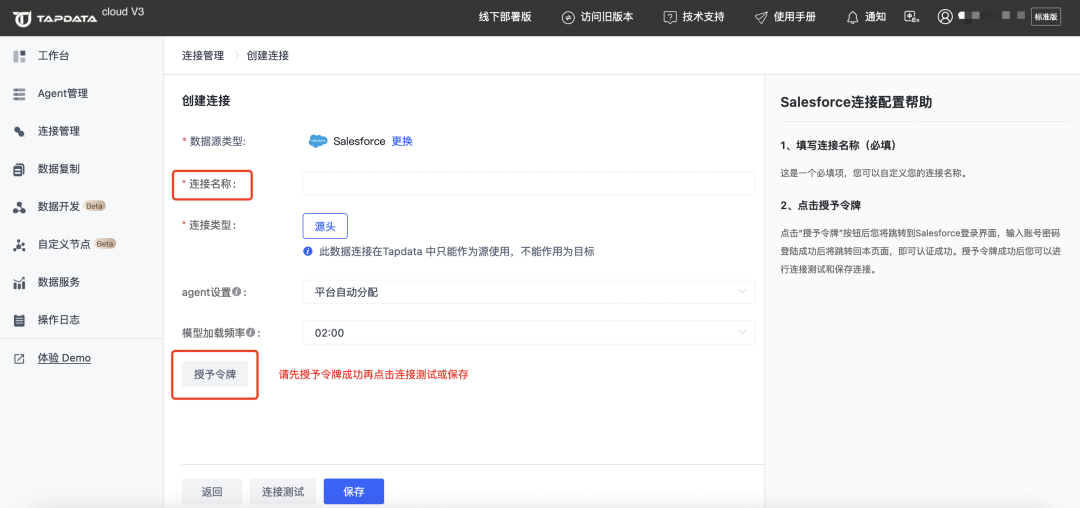Image resolution: width=1080 pixels, height=508 pixels.
Task: Click the 工作台 dashboard icon
Action: (x=19, y=56)
